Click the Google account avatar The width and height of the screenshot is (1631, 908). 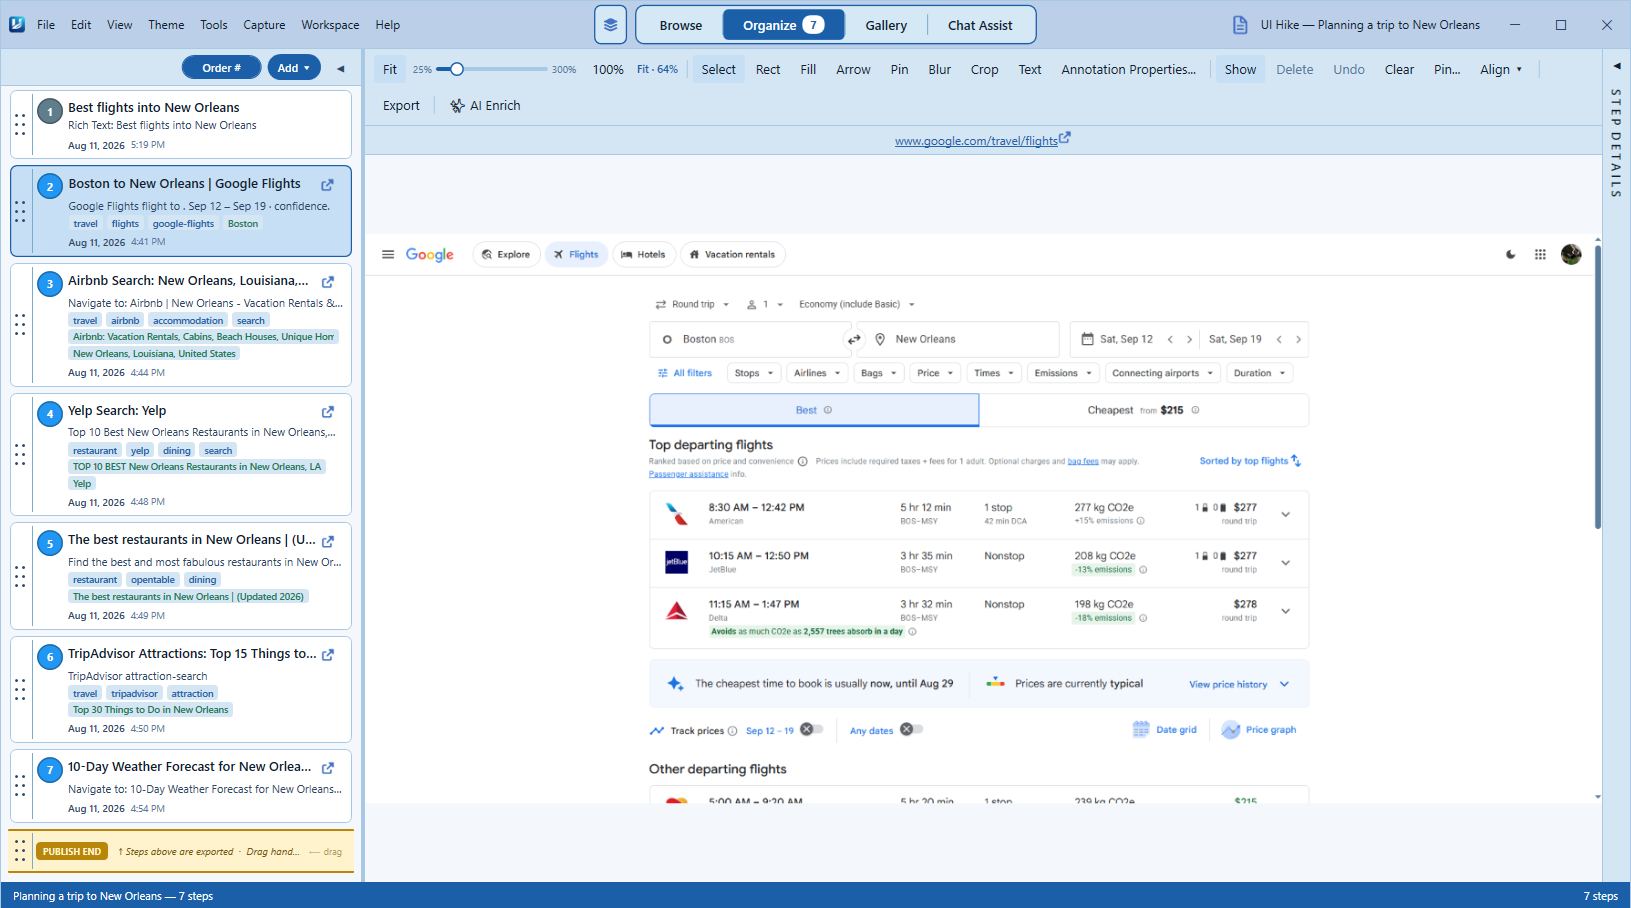1571,255
